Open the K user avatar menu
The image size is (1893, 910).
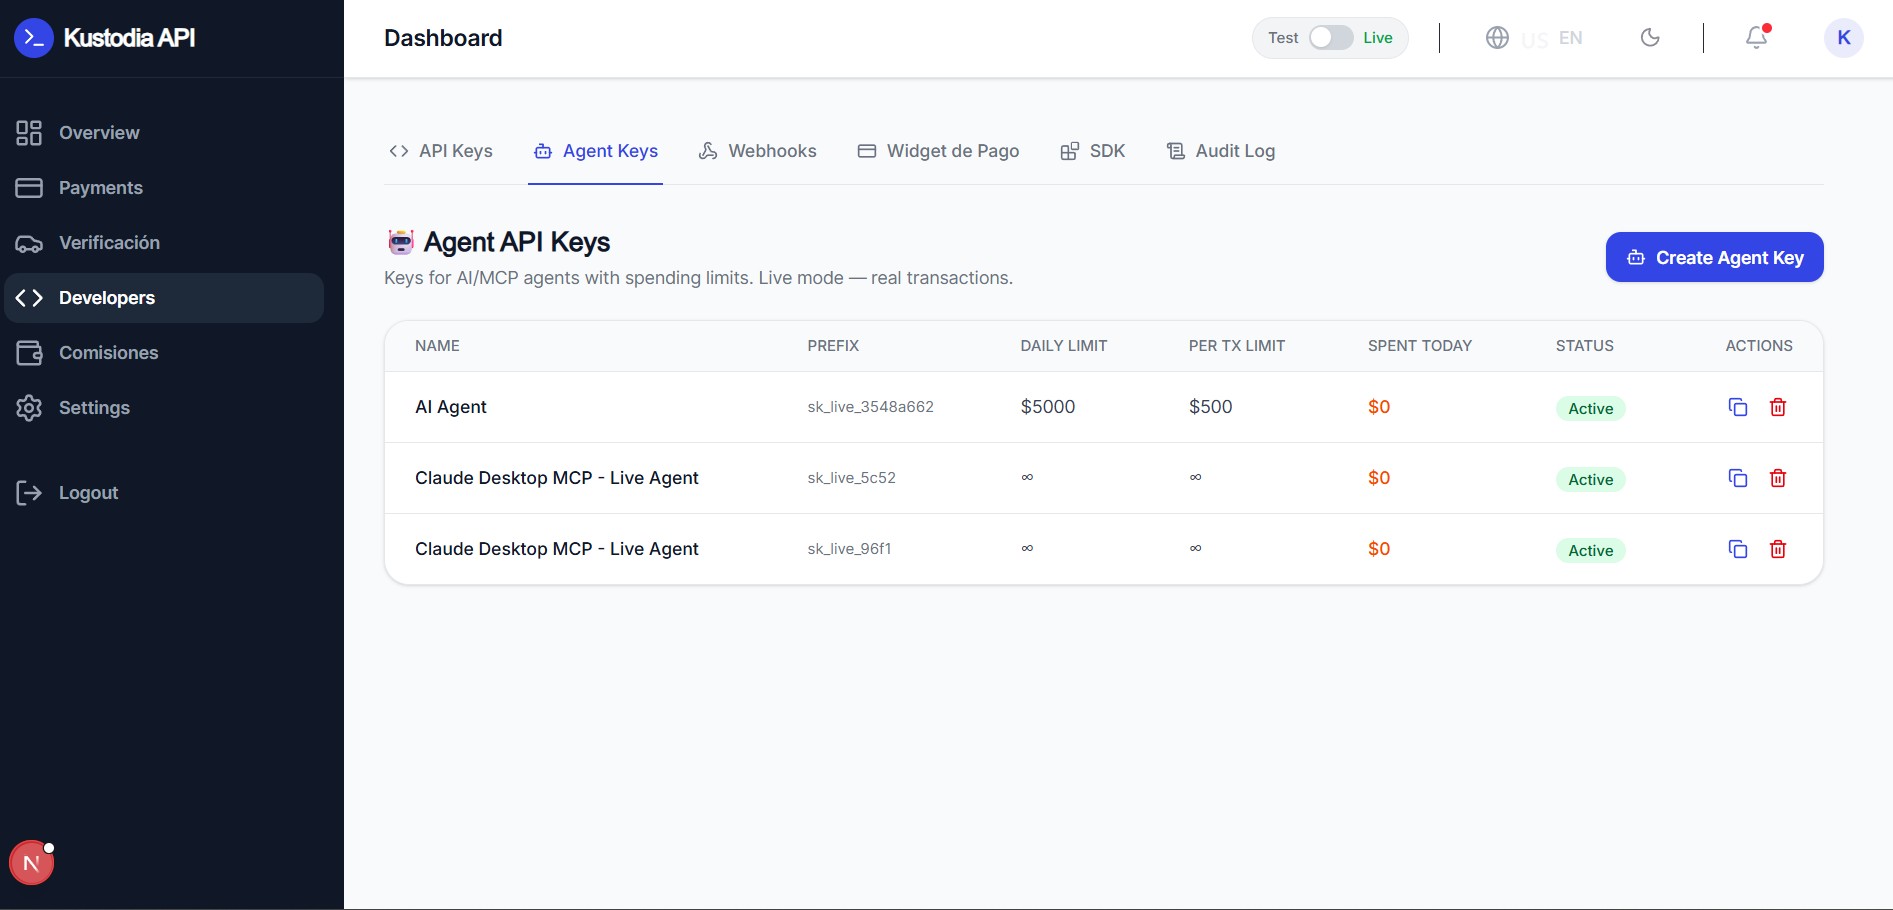tap(1843, 38)
